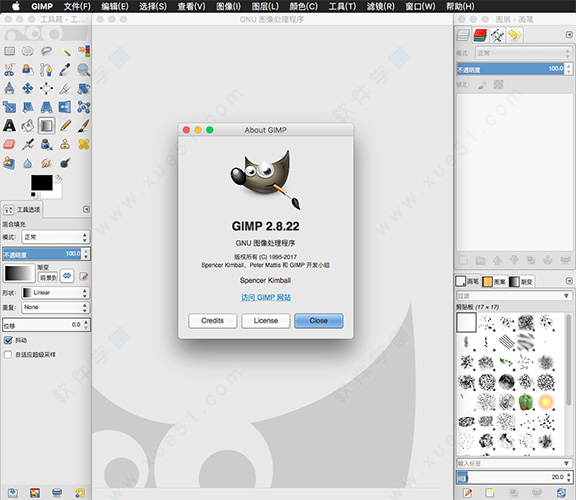Select the Crop tool

[65, 89]
